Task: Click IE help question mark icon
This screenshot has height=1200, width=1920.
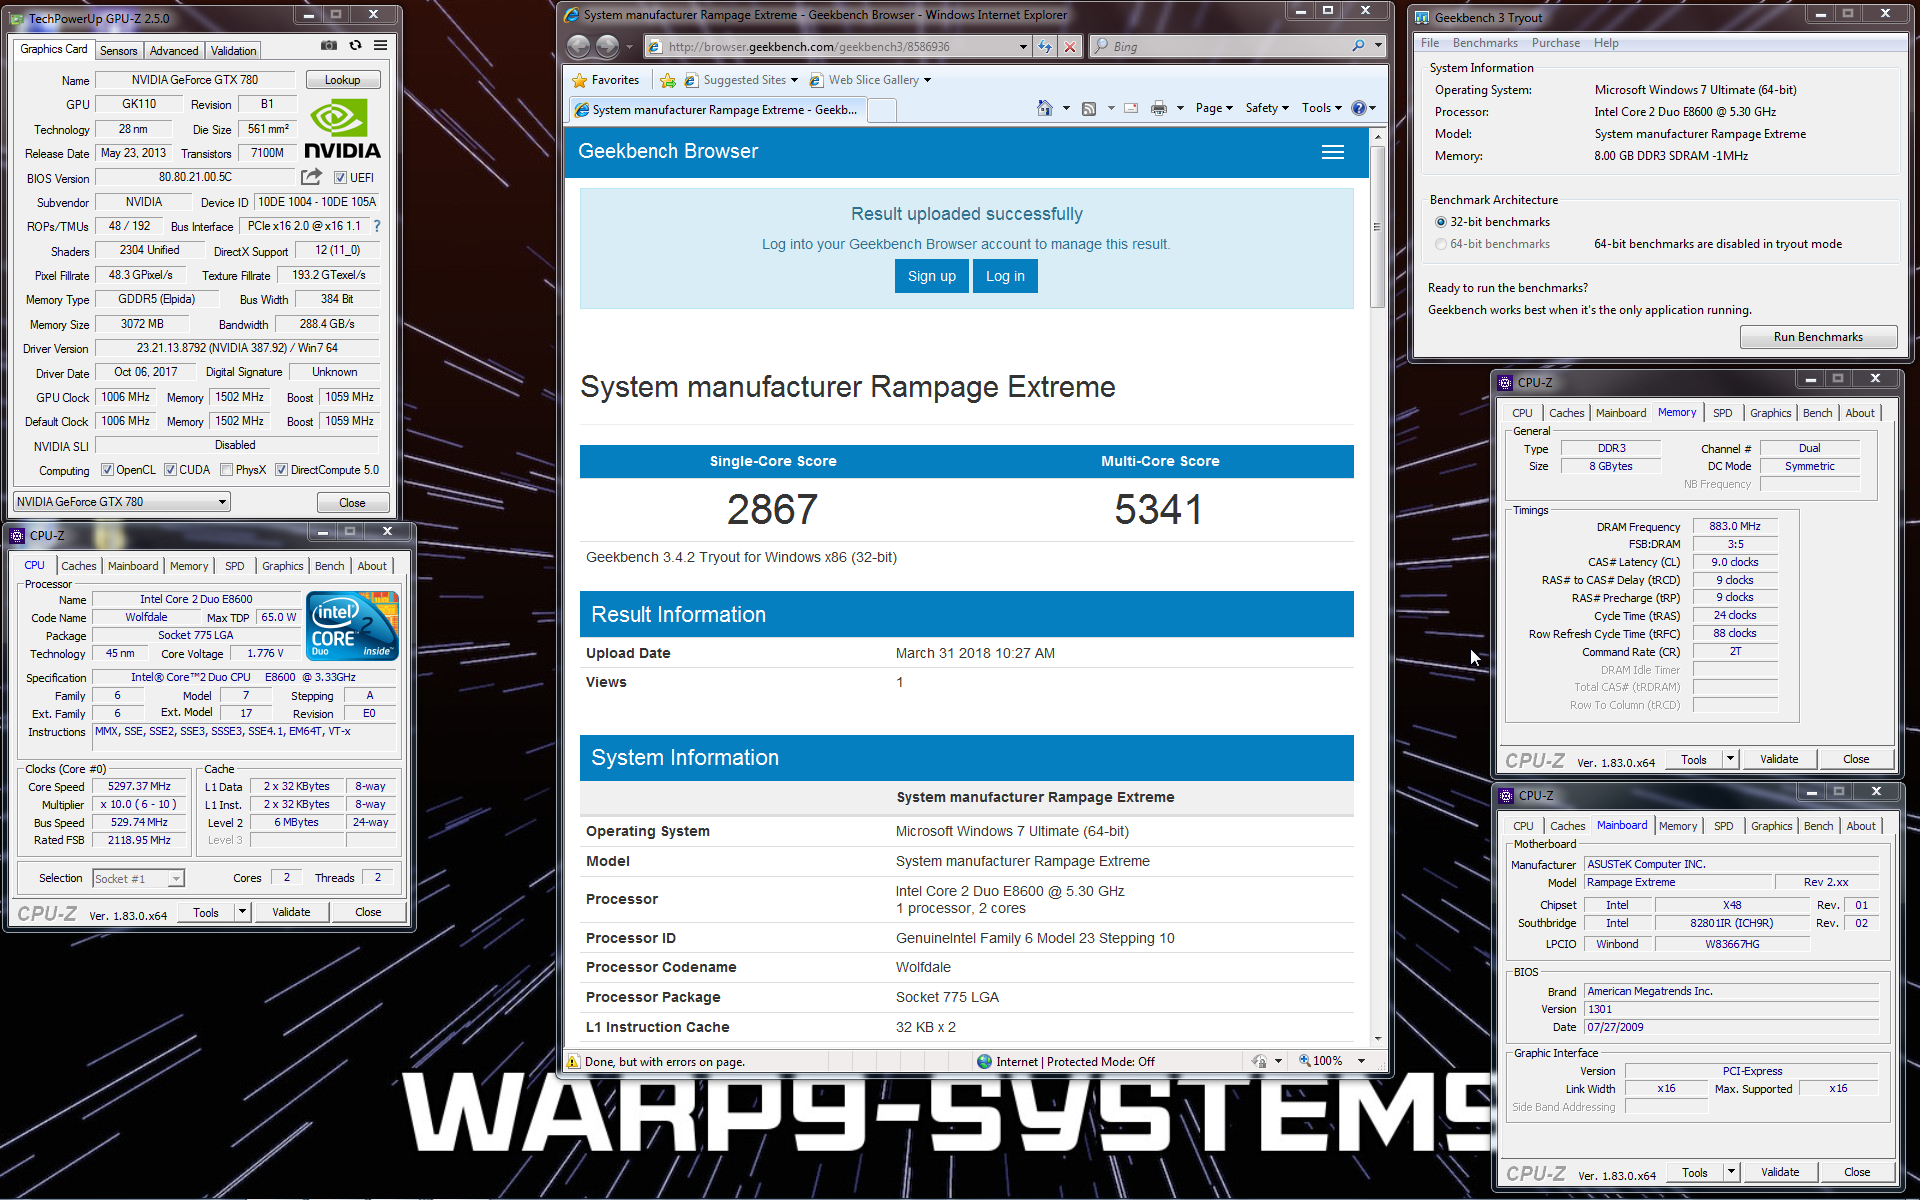Action: click(1359, 108)
